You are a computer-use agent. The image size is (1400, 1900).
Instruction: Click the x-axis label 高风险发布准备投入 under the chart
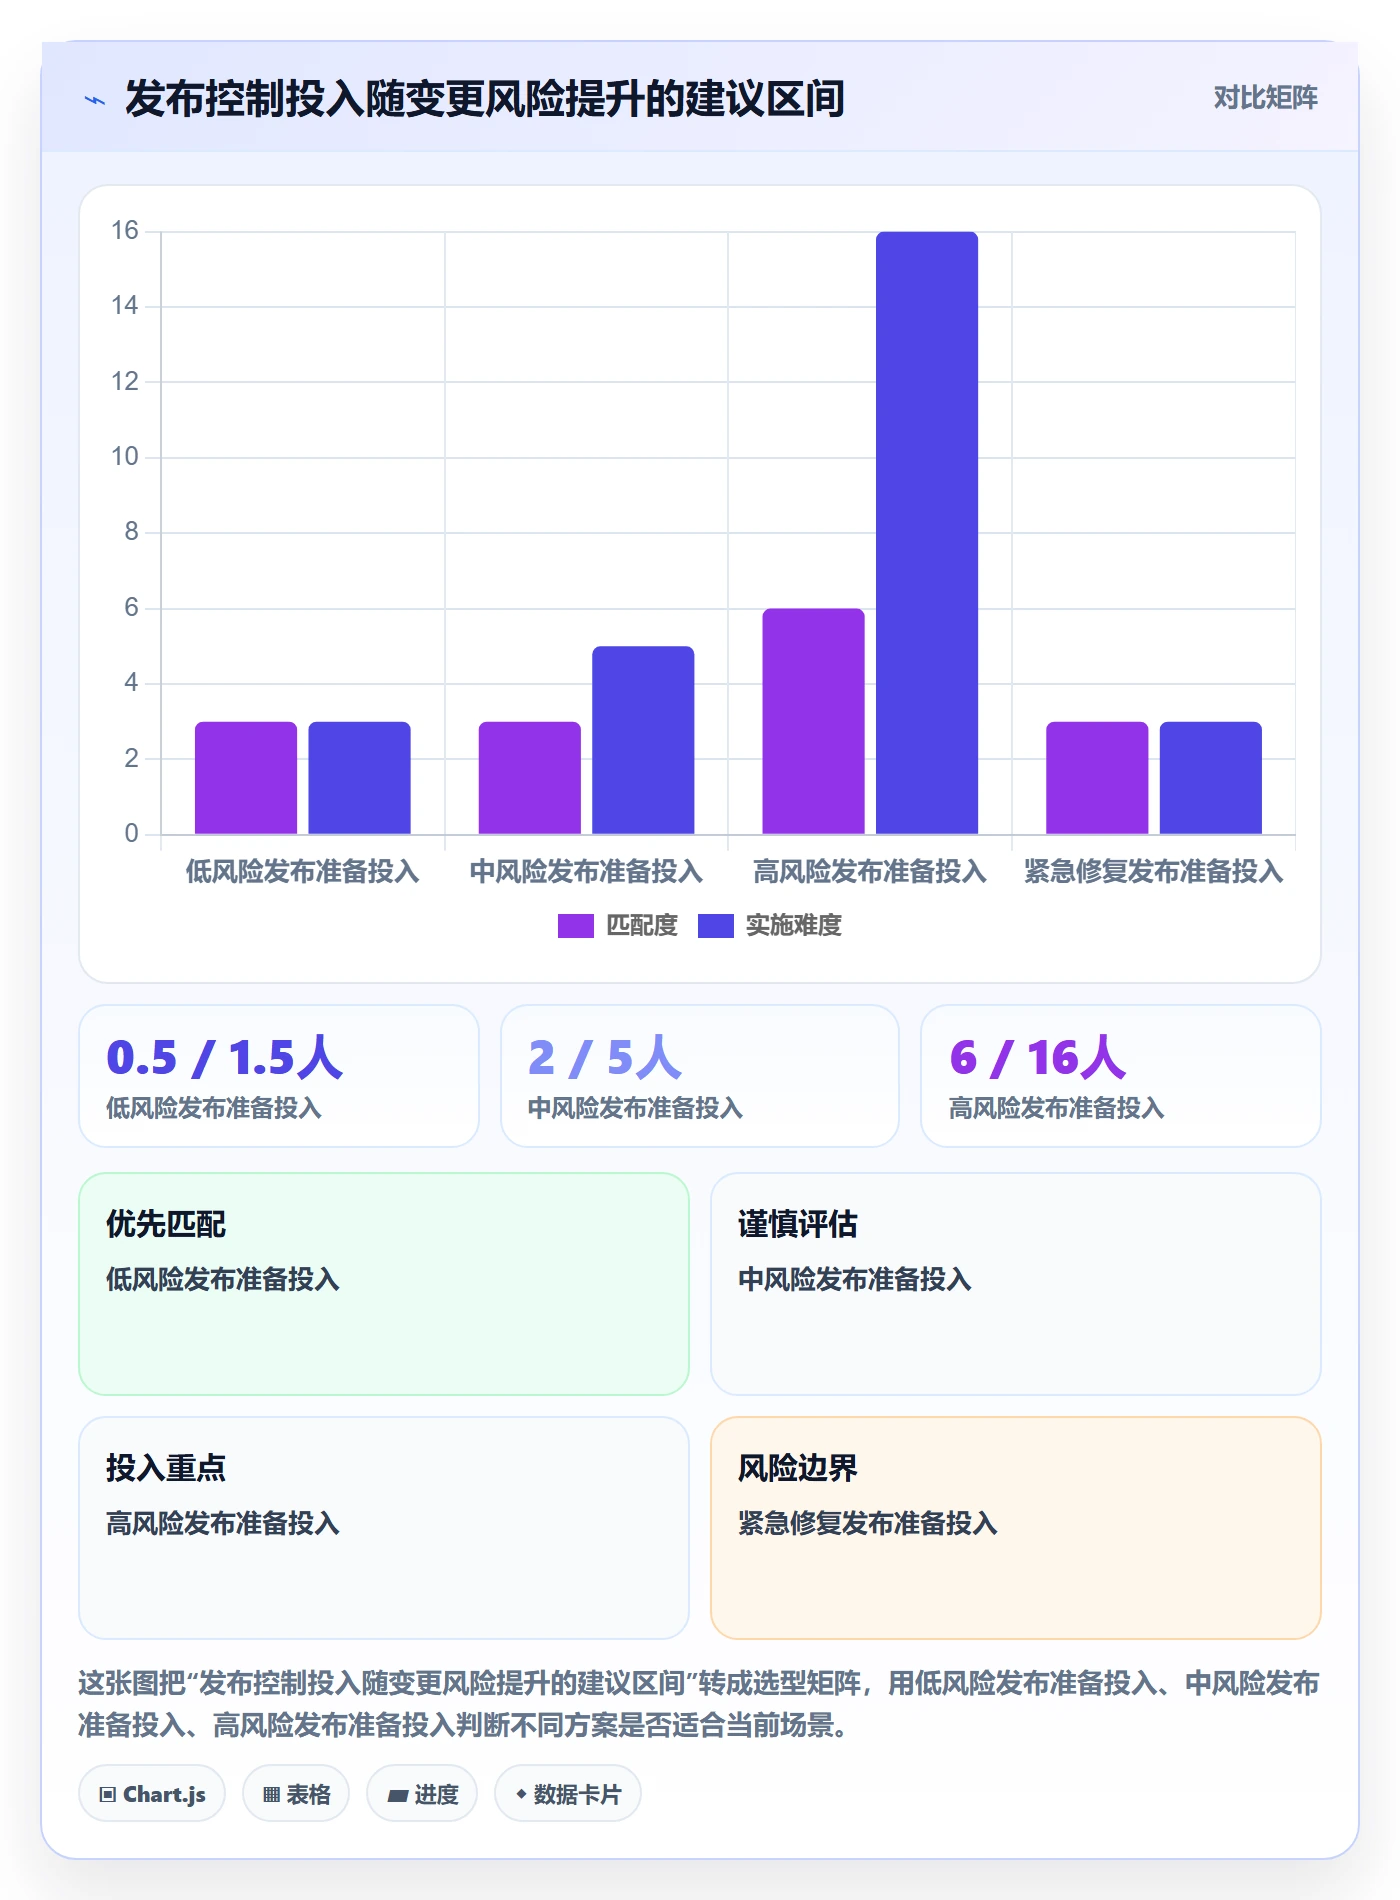point(870,872)
